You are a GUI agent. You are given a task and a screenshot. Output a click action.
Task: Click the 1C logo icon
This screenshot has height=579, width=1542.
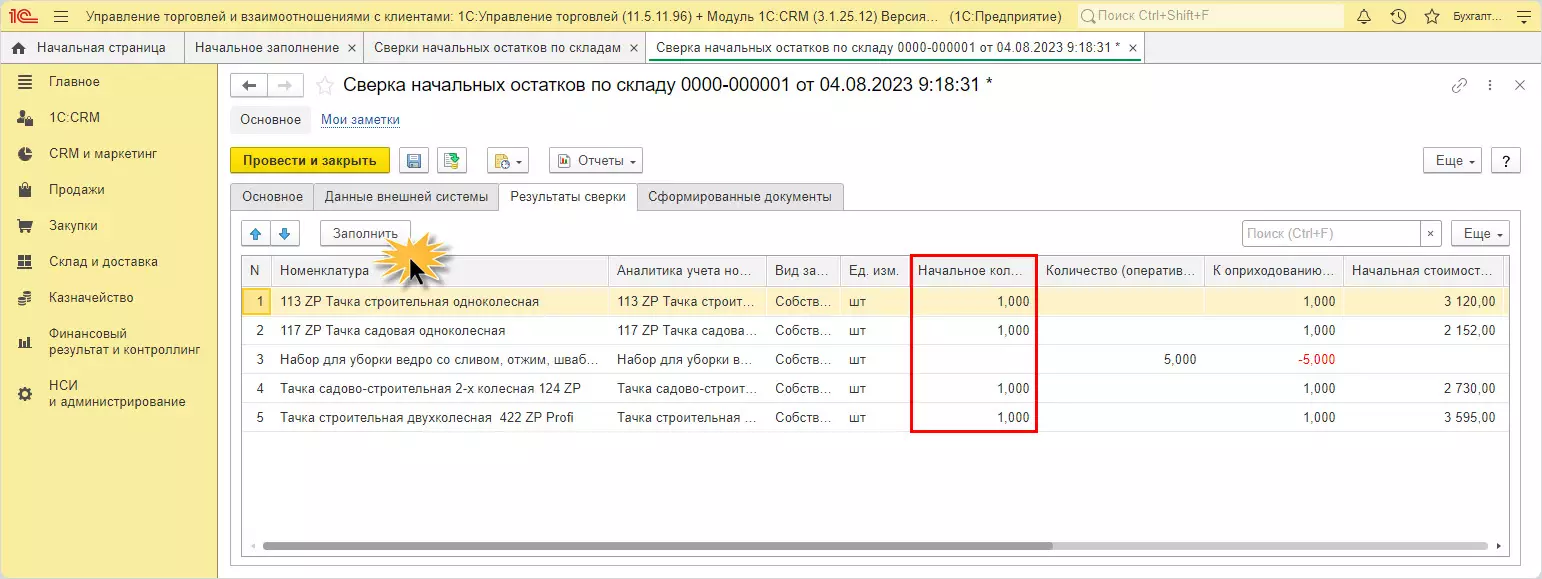click(23, 16)
